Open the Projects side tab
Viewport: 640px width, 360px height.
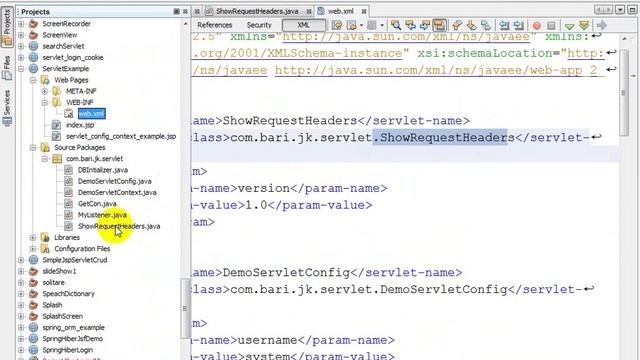click(7, 27)
